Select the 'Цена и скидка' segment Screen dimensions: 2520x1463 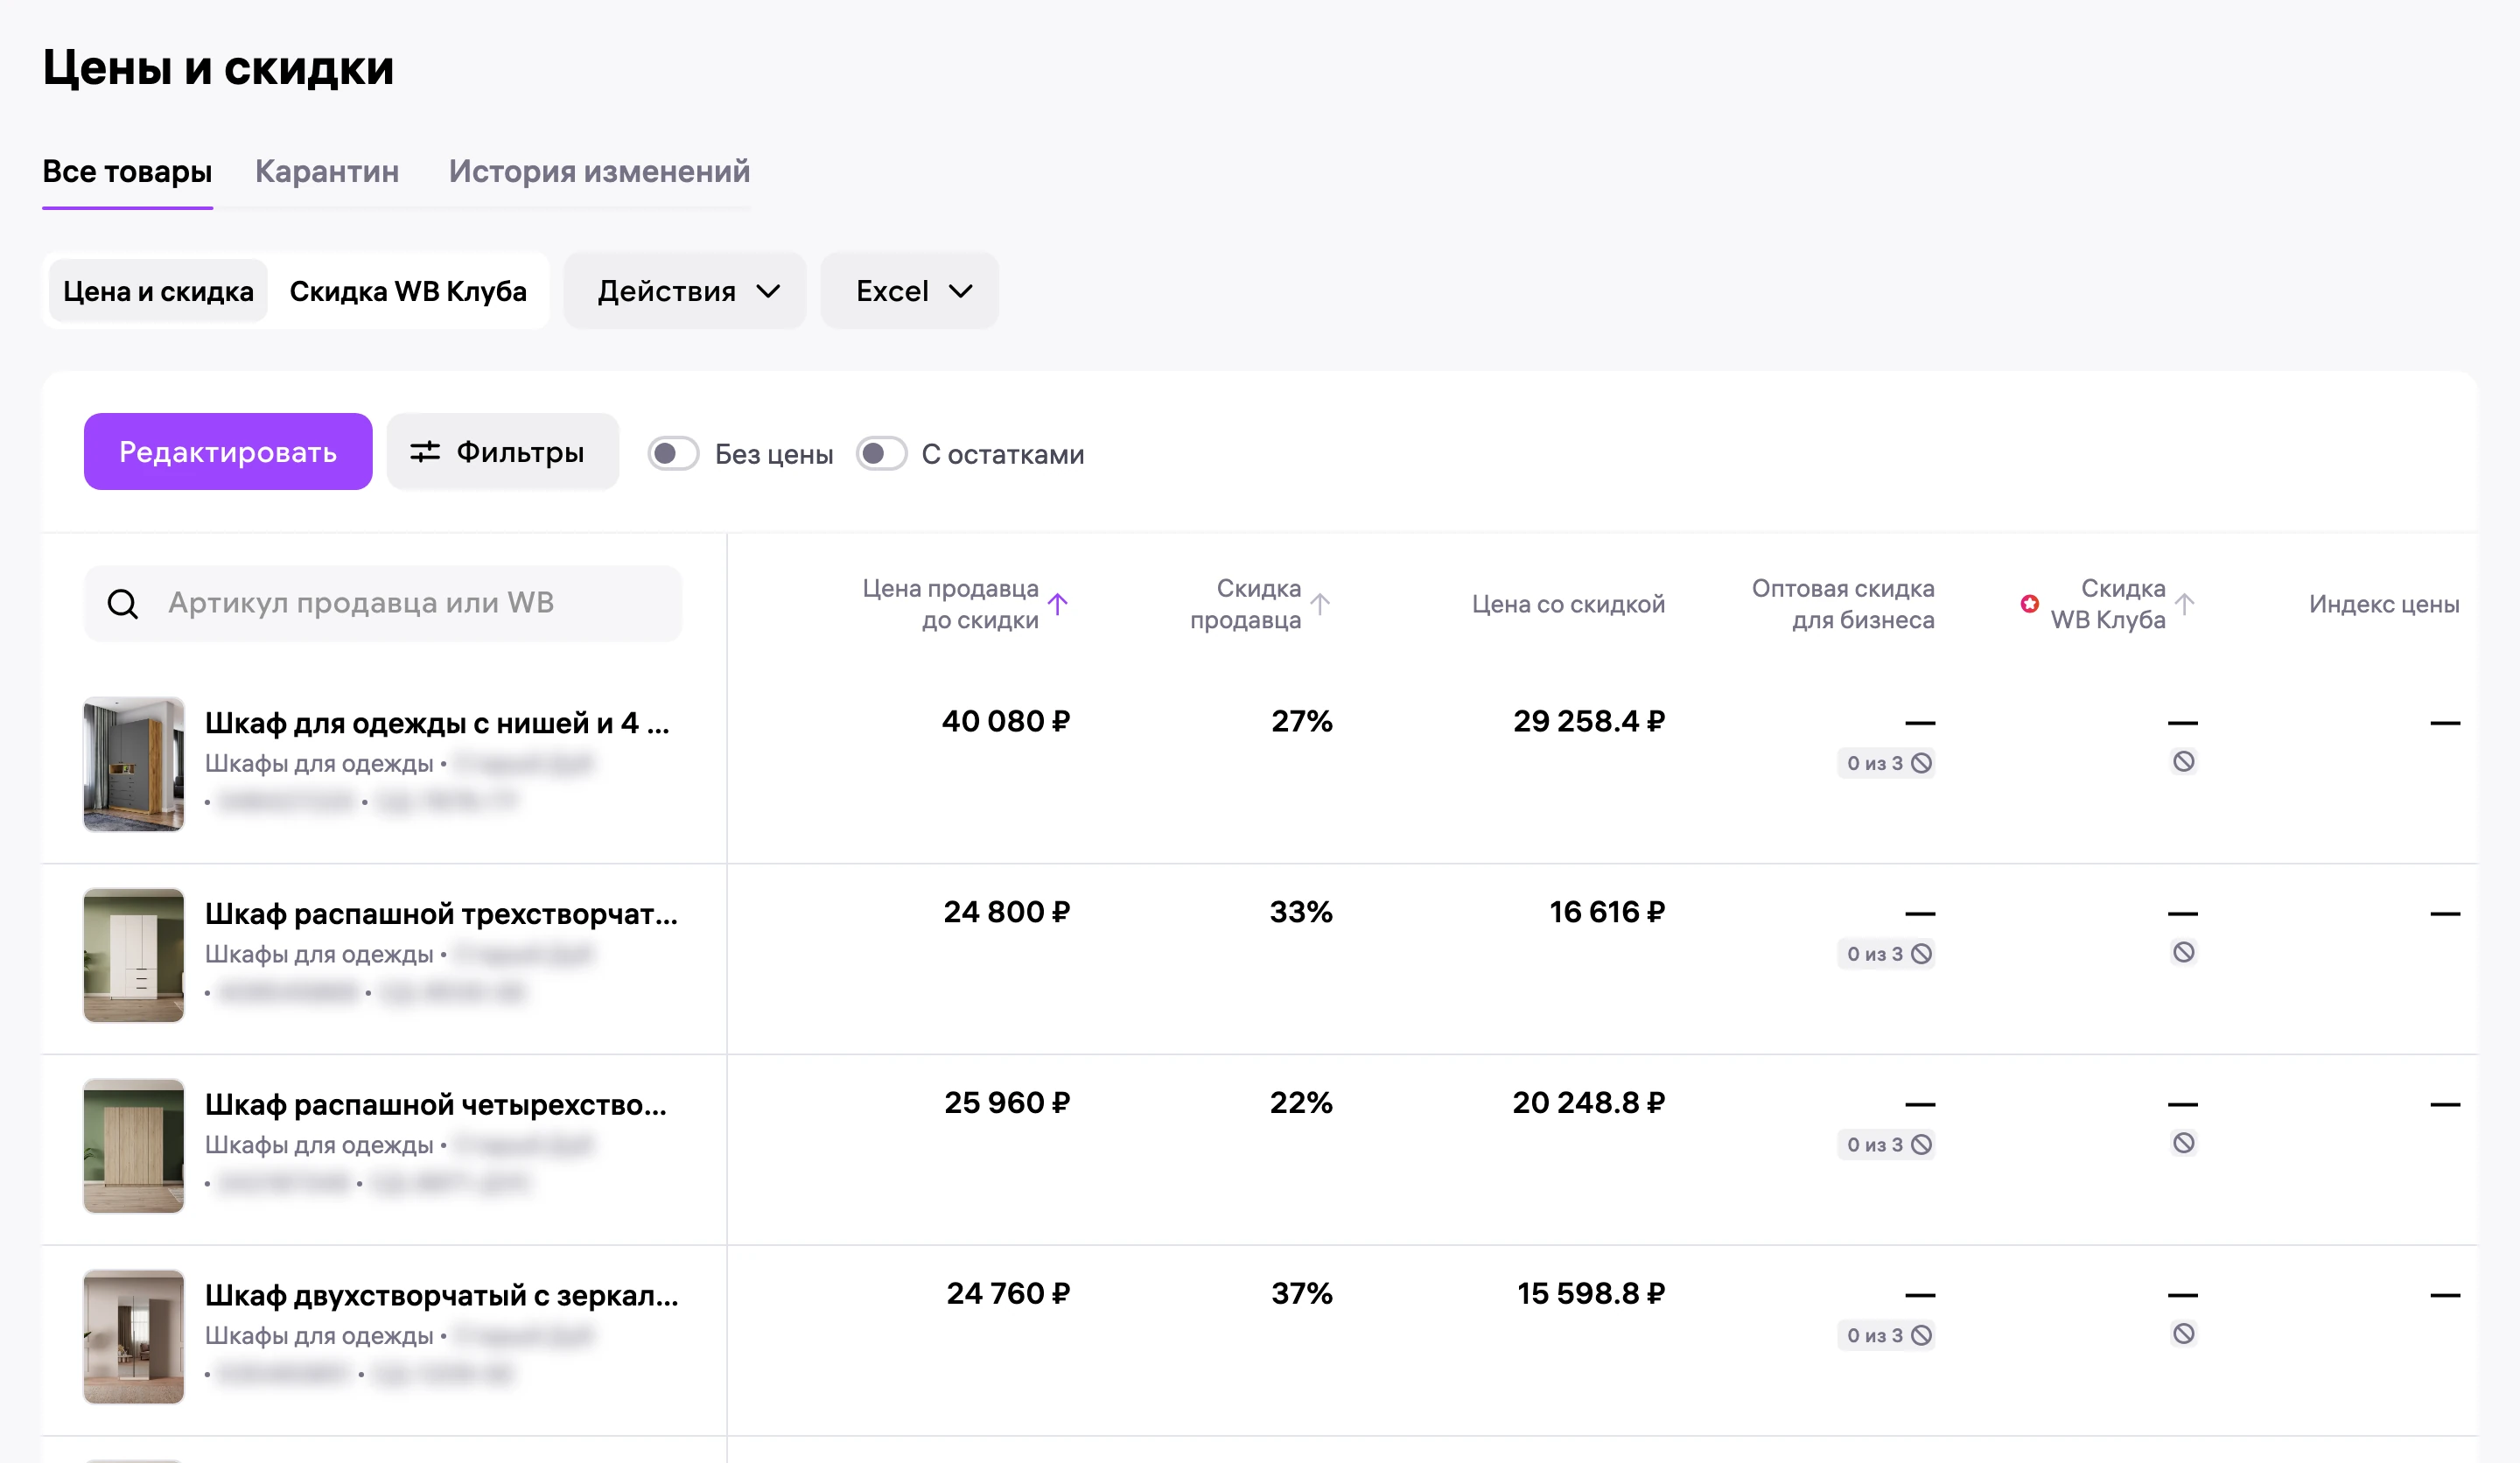coord(158,291)
